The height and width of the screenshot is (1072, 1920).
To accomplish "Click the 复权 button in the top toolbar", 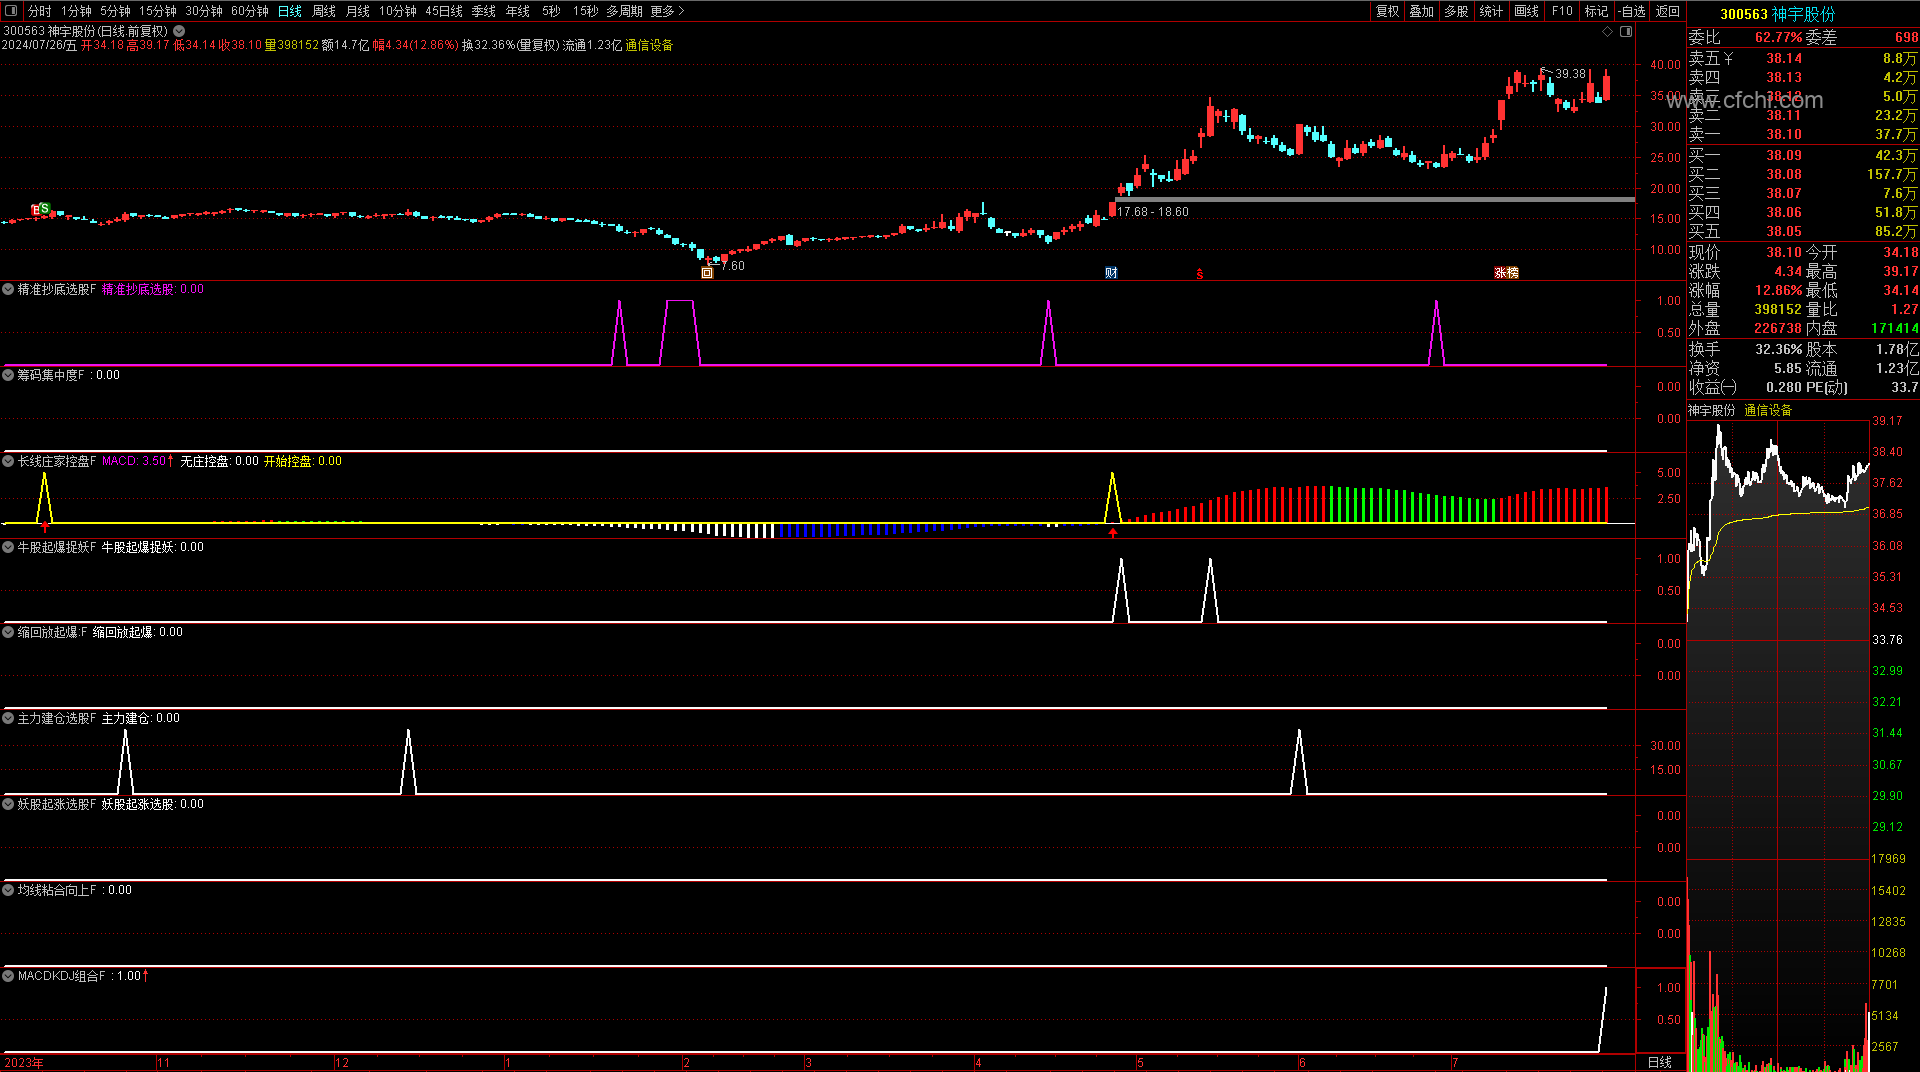I will tap(1388, 11).
